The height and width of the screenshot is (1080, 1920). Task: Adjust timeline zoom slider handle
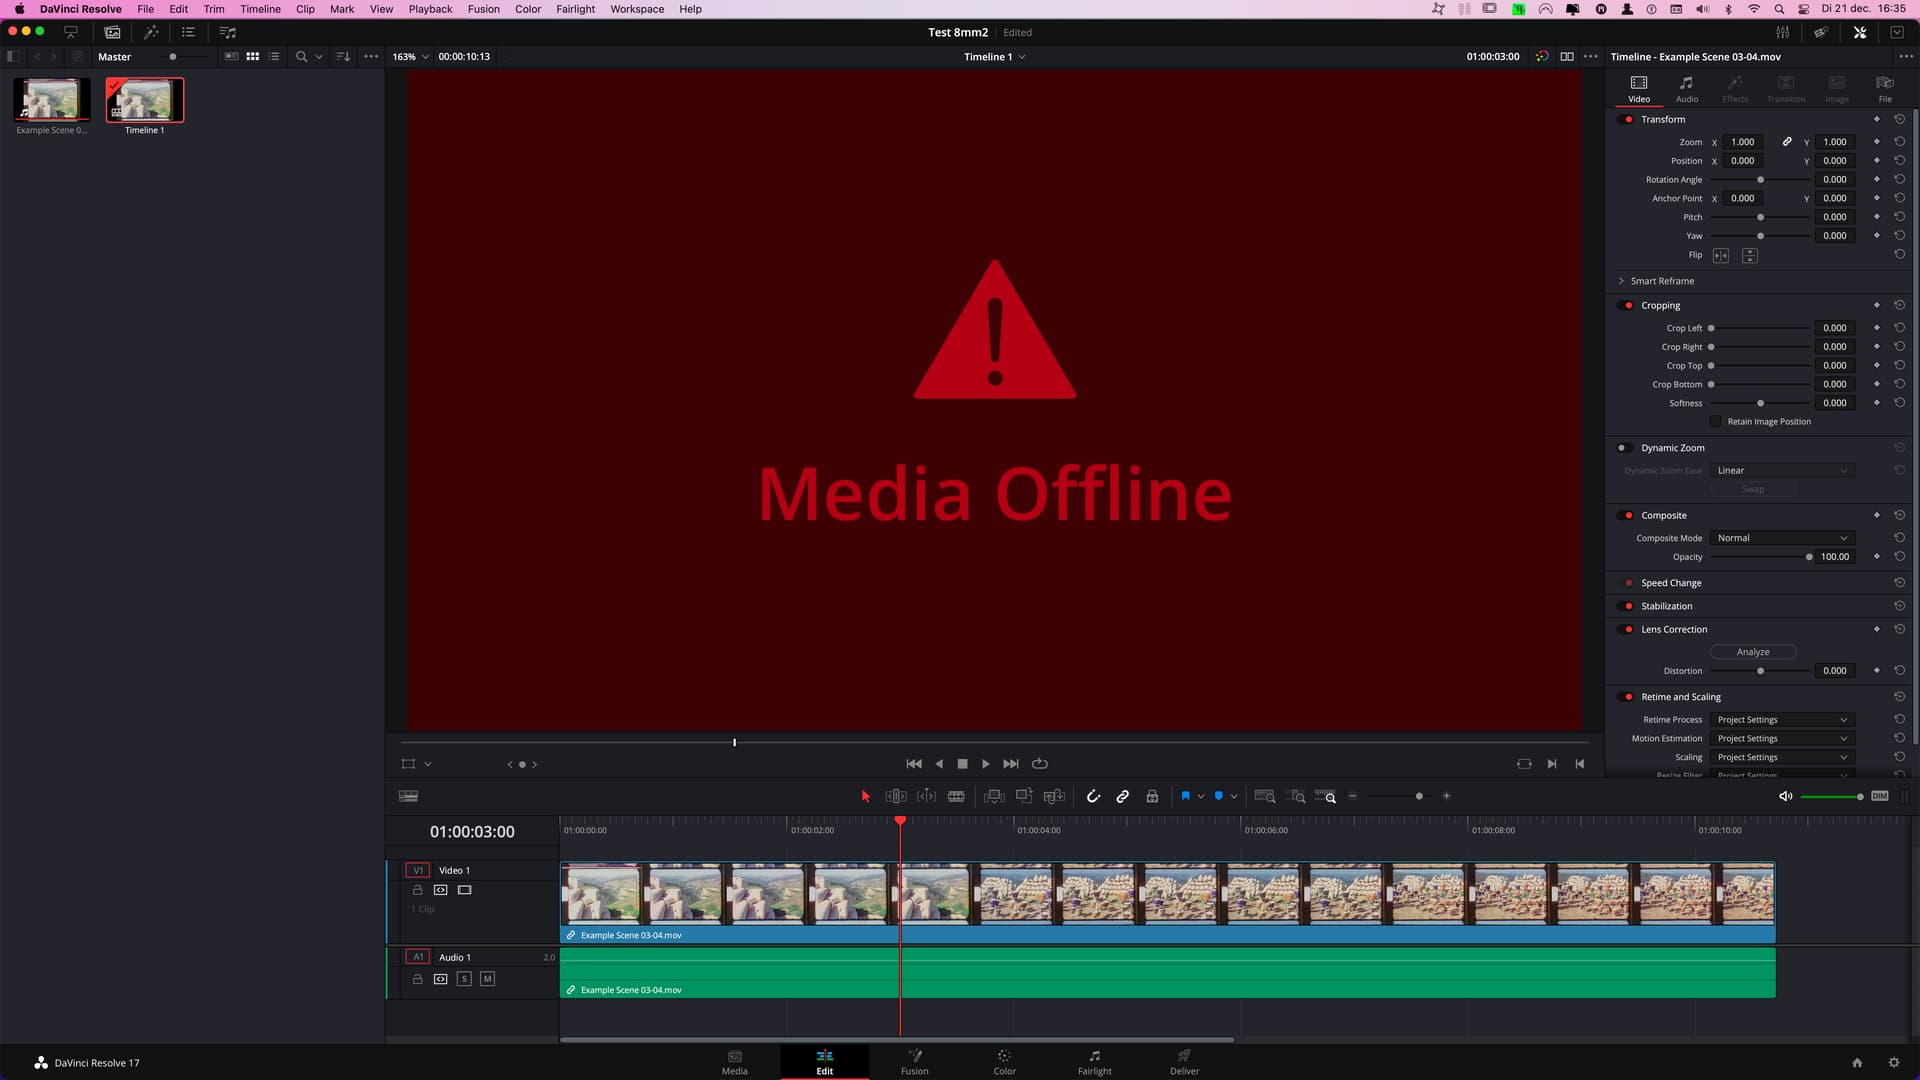click(1419, 797)
